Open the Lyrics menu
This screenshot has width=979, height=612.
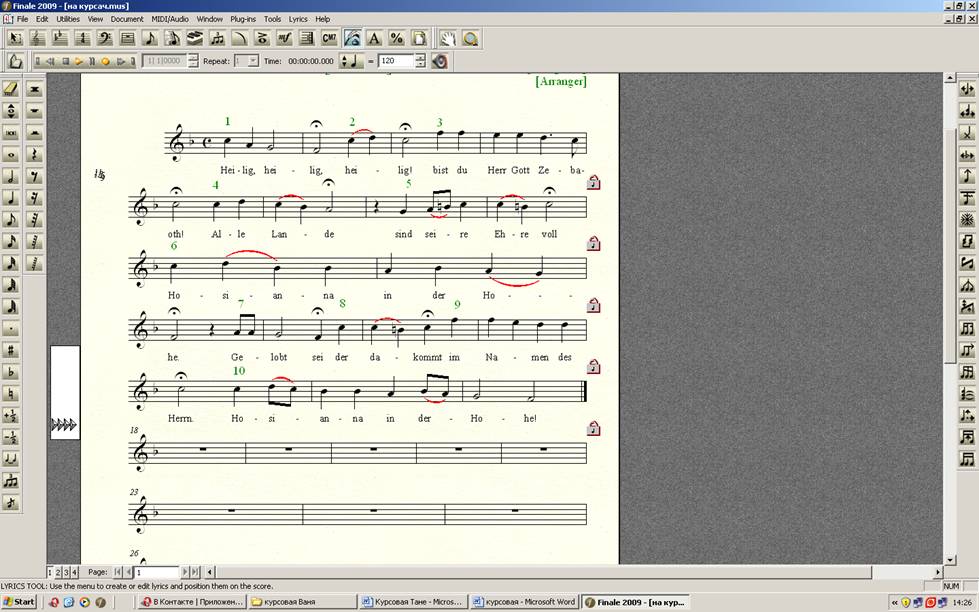point(298,19)
